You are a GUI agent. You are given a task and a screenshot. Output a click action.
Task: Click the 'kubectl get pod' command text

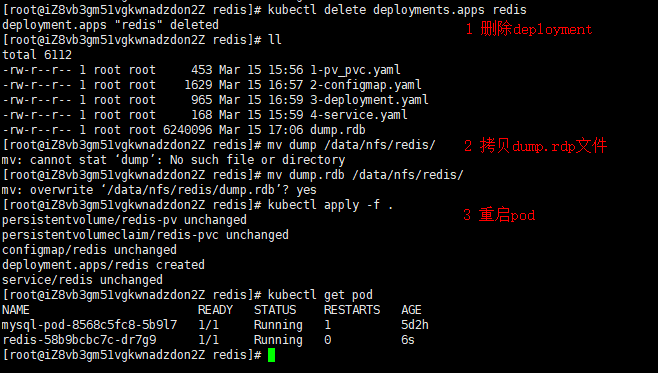(x=320, y=295)
